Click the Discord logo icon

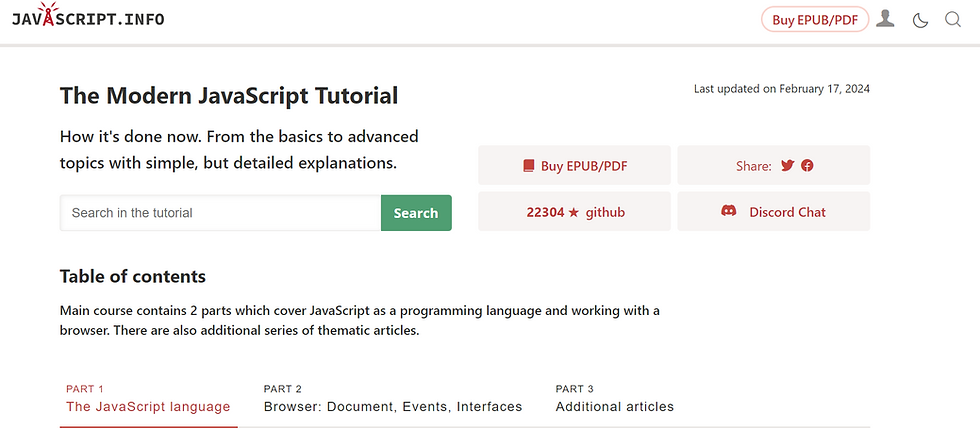point(729,211)
